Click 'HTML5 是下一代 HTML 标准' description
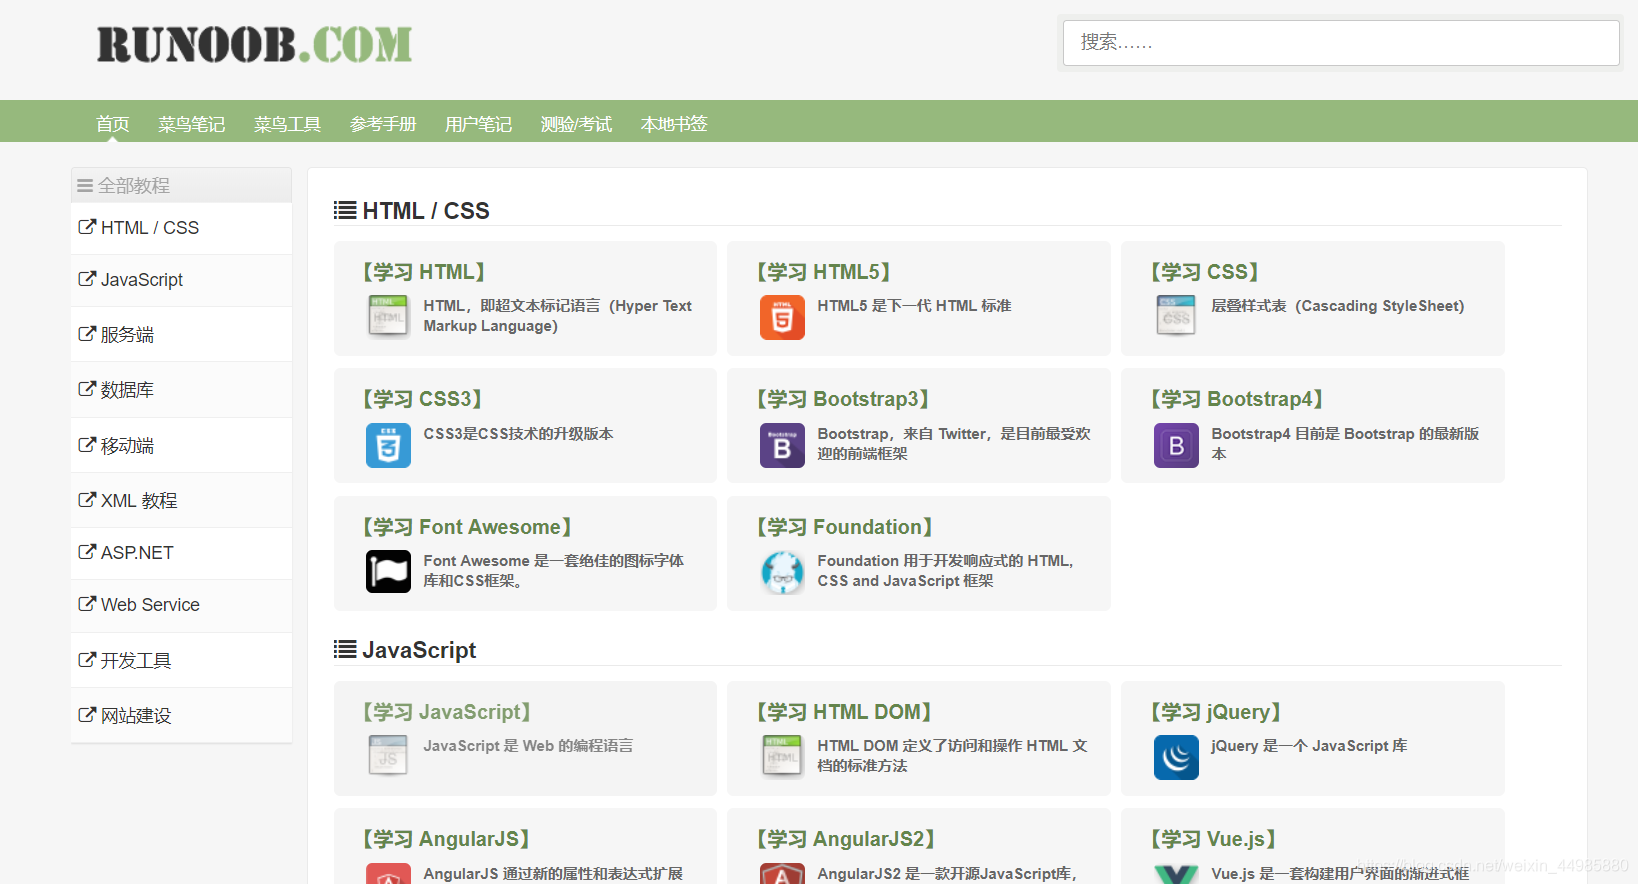Image resolution: width=1638 pixels, height=884 pixels. coord(914,306)
